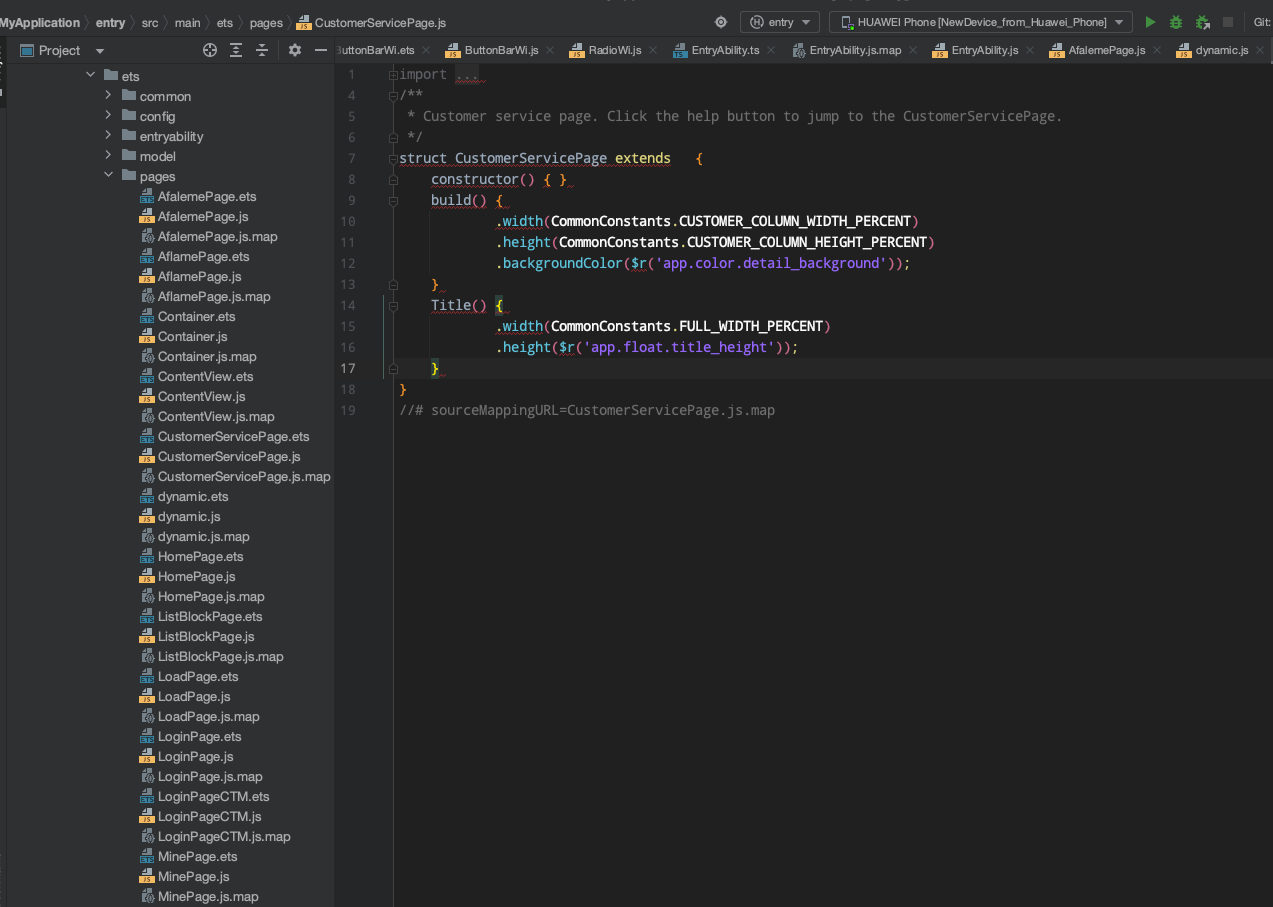Close the ButtonBarWi.js tab

coord(550,50)
